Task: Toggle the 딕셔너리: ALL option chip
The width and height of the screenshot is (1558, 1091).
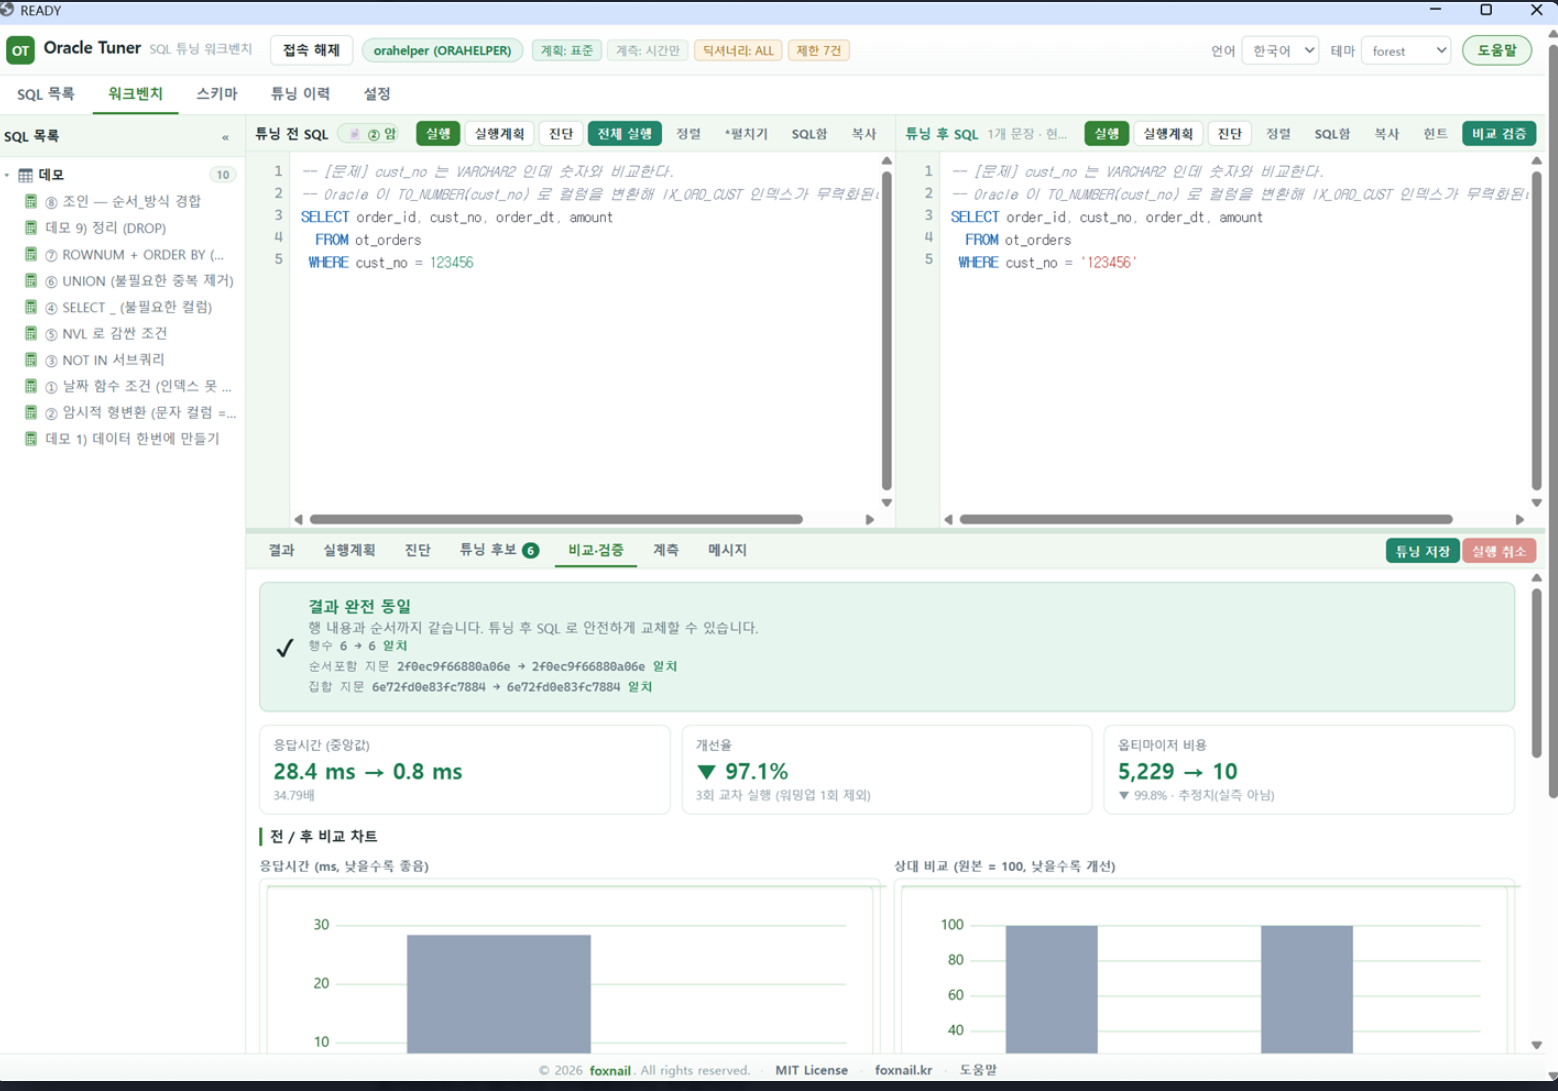Action: [x=738, y=50]
